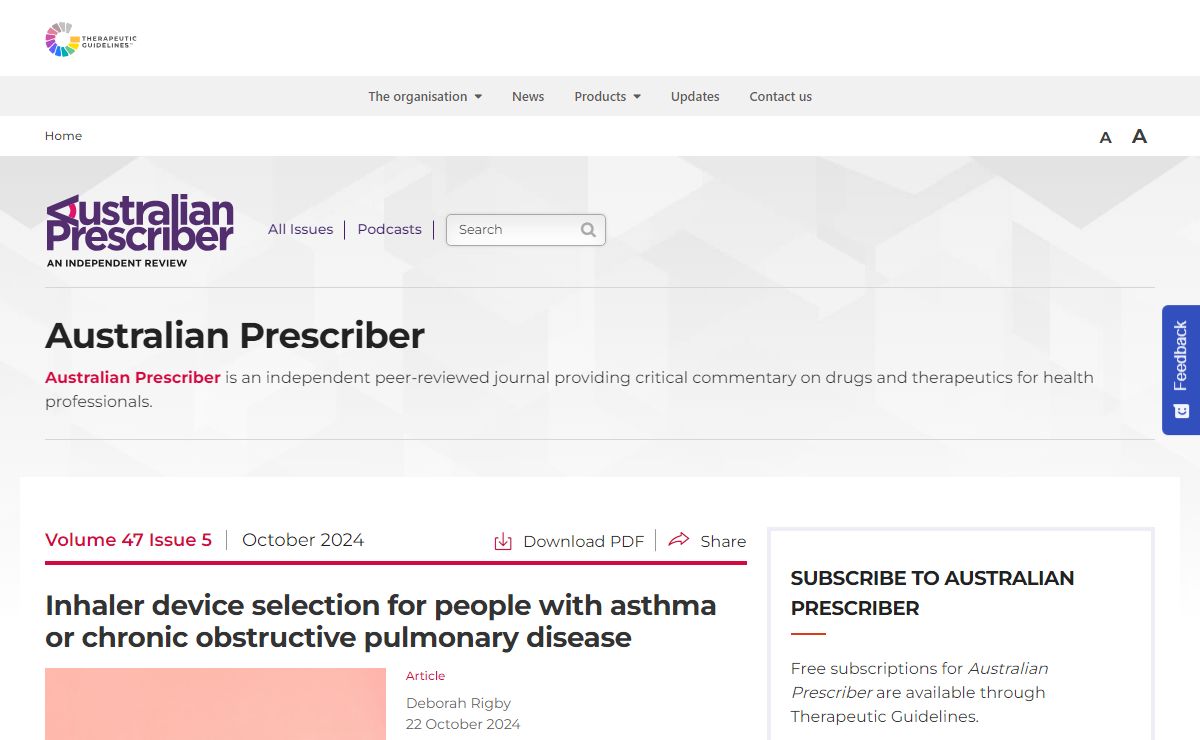Click the larger font size A

(1139, 136)
